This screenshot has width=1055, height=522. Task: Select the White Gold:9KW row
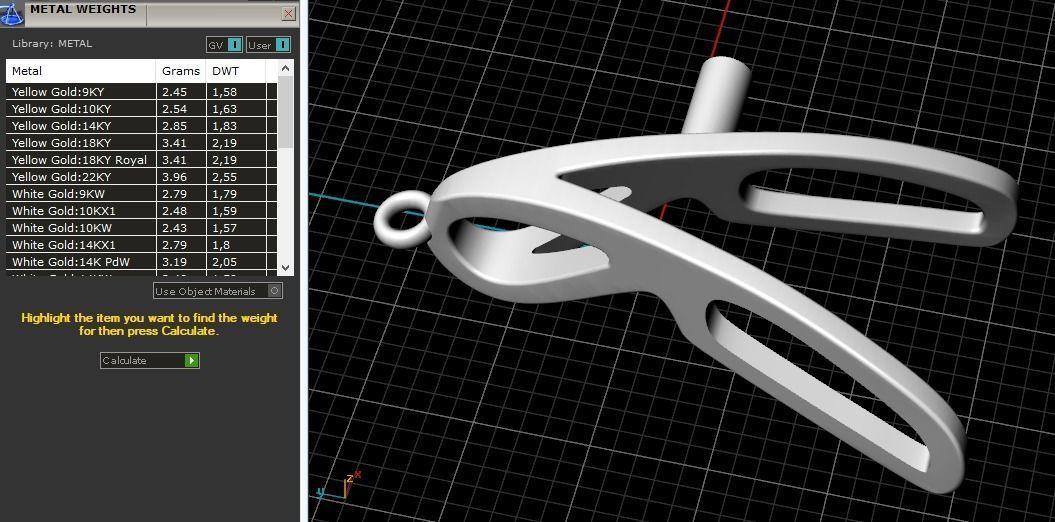[x=141, y=194]
